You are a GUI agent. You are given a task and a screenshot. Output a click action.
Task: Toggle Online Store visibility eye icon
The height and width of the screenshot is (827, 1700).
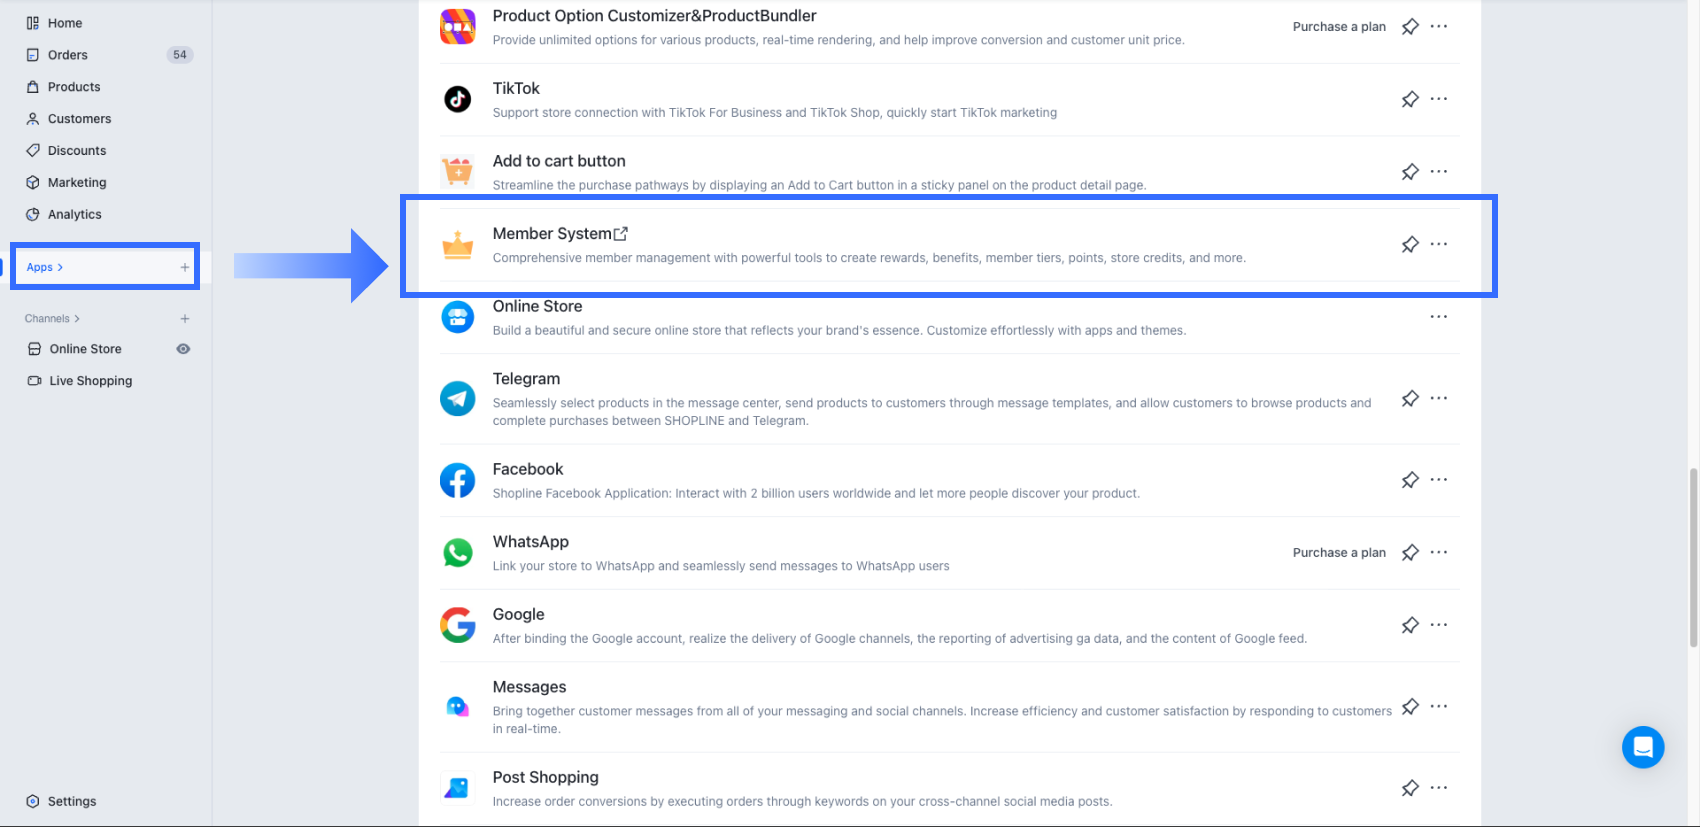coord(183,349)
